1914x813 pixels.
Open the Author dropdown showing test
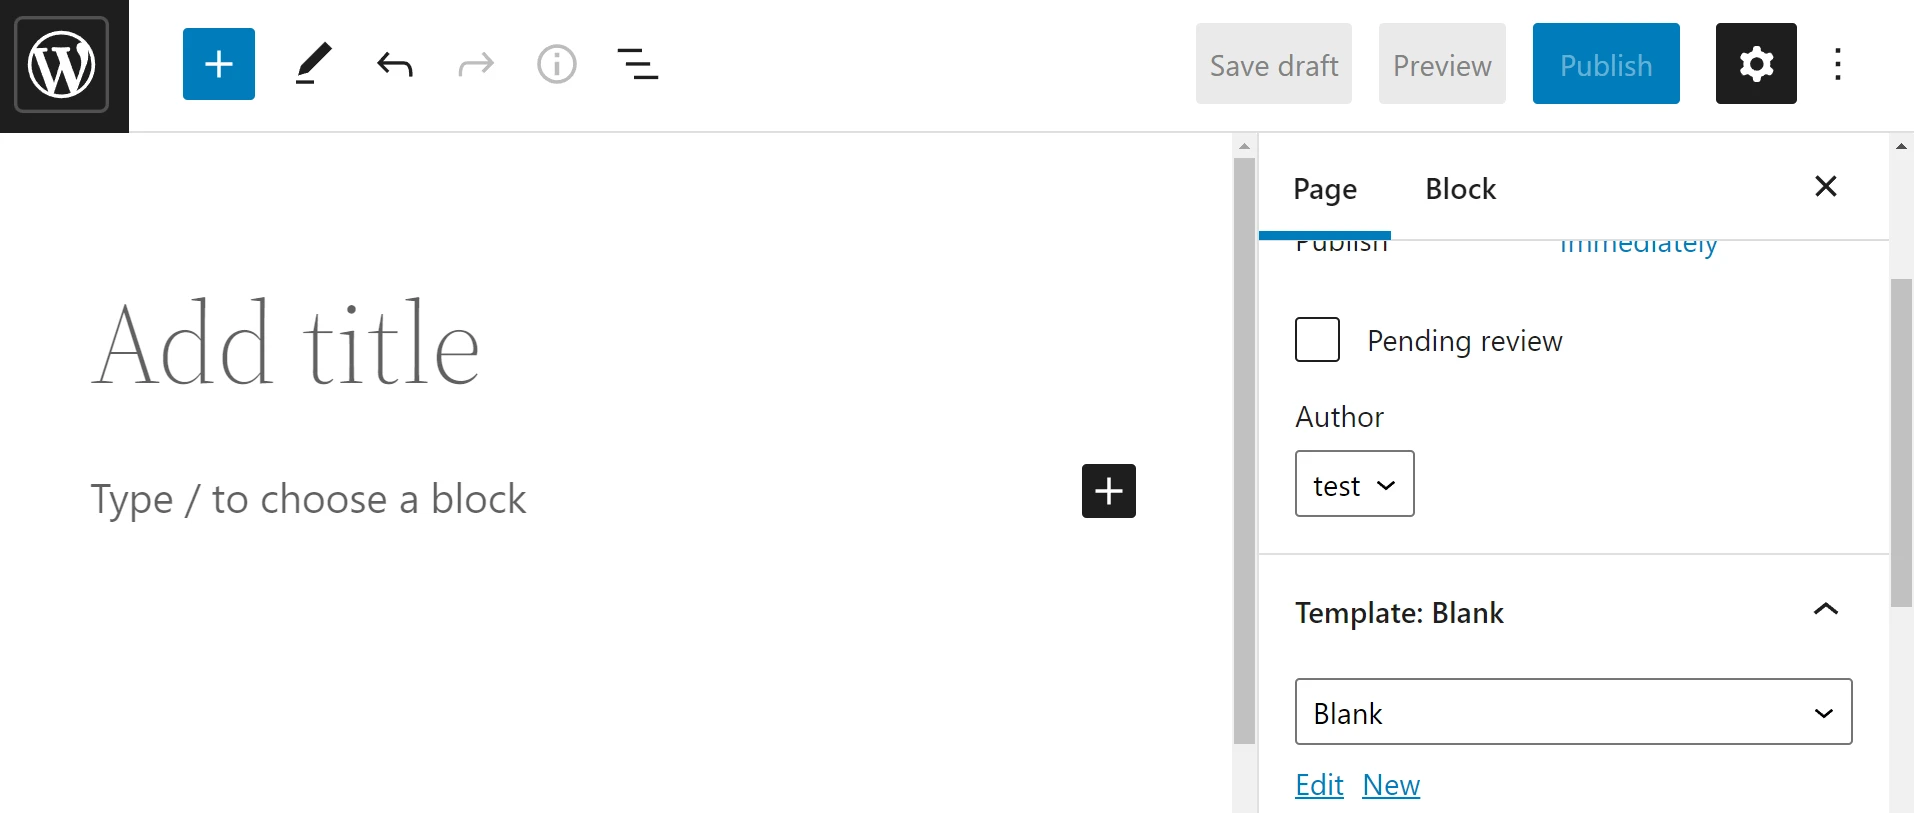point(1354,484)
